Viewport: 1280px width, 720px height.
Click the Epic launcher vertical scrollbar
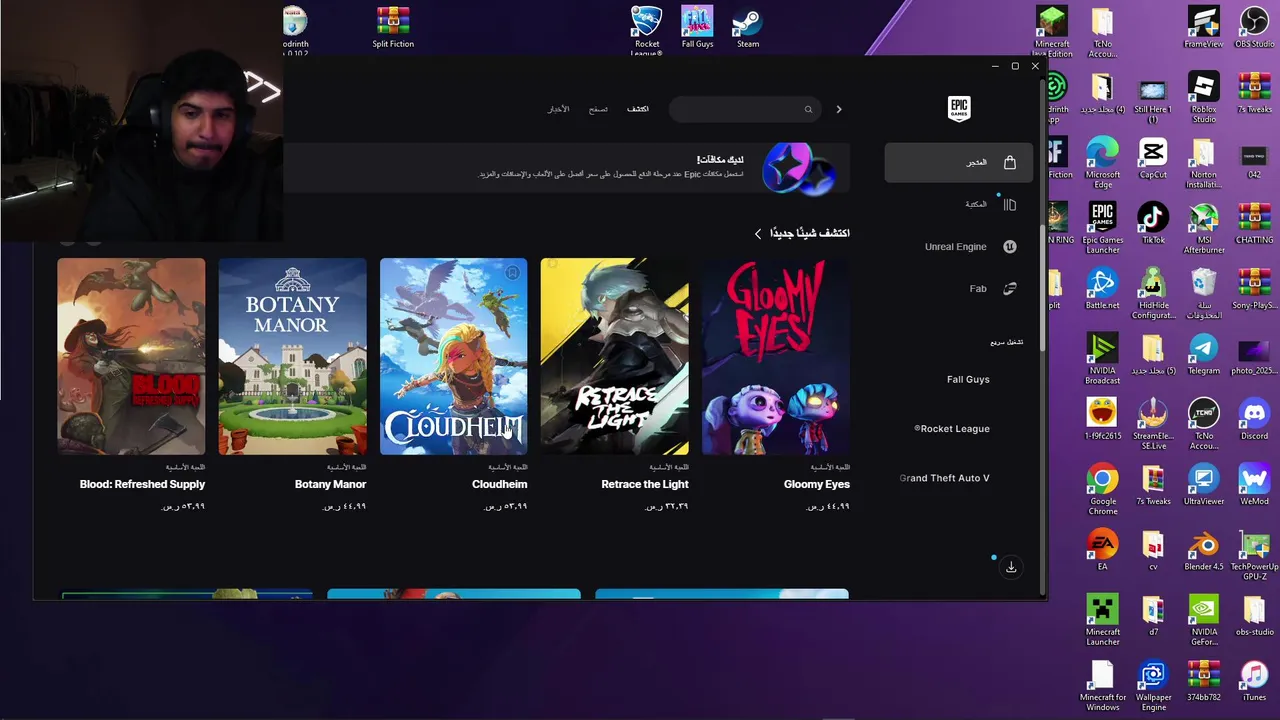pyautogui.click(x=1044, y=290)
